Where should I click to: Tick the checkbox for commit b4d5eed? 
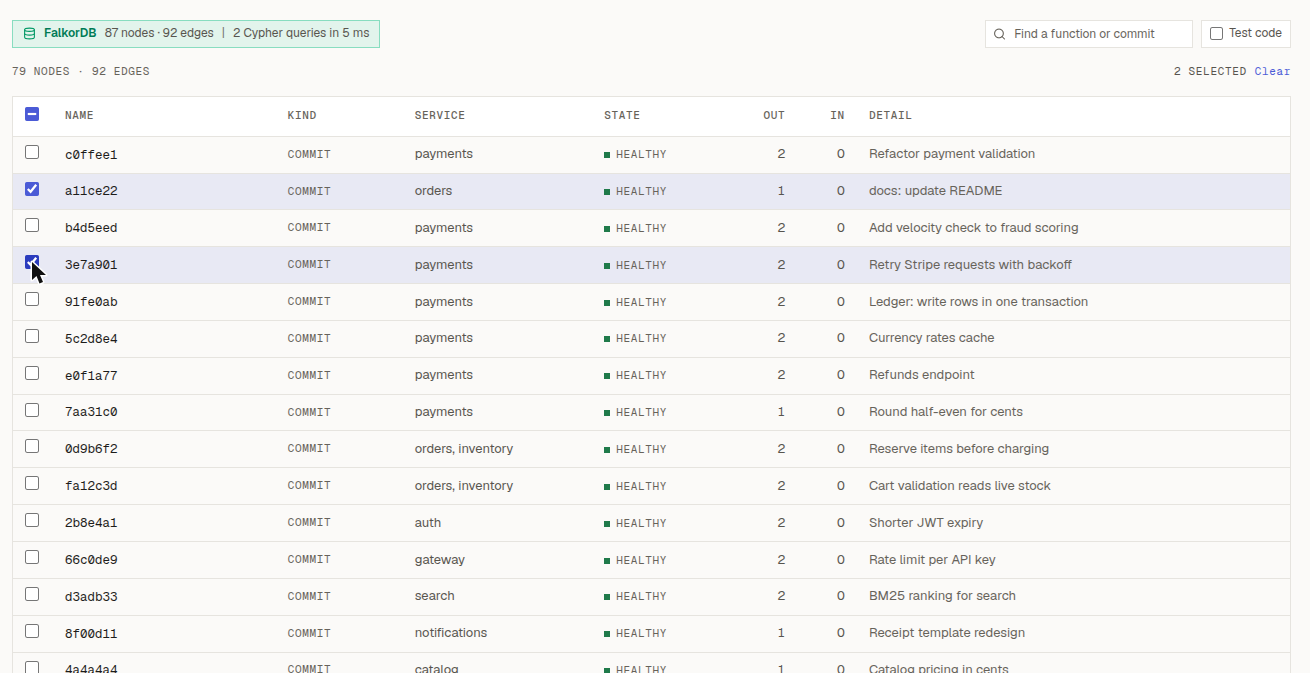tap(32, 226)
